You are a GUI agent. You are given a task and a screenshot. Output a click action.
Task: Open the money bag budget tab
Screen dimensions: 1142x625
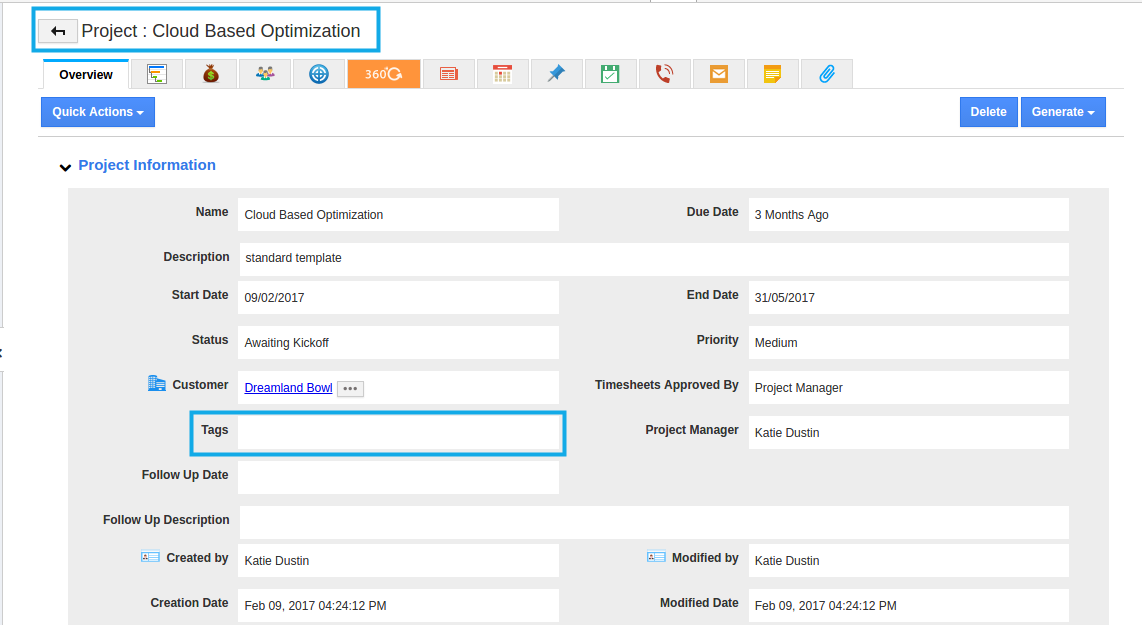coord(211,74)
